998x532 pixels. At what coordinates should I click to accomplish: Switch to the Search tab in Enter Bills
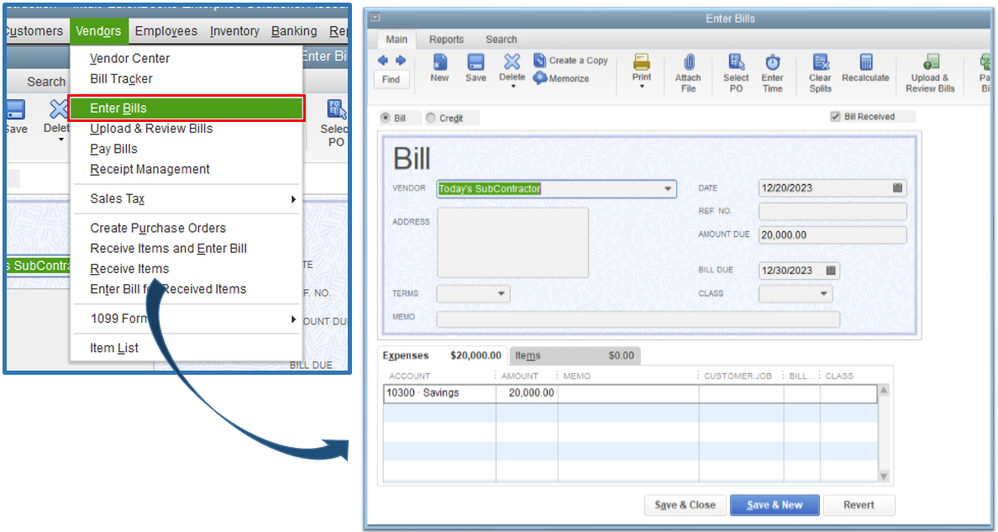[x=502, y=39]
